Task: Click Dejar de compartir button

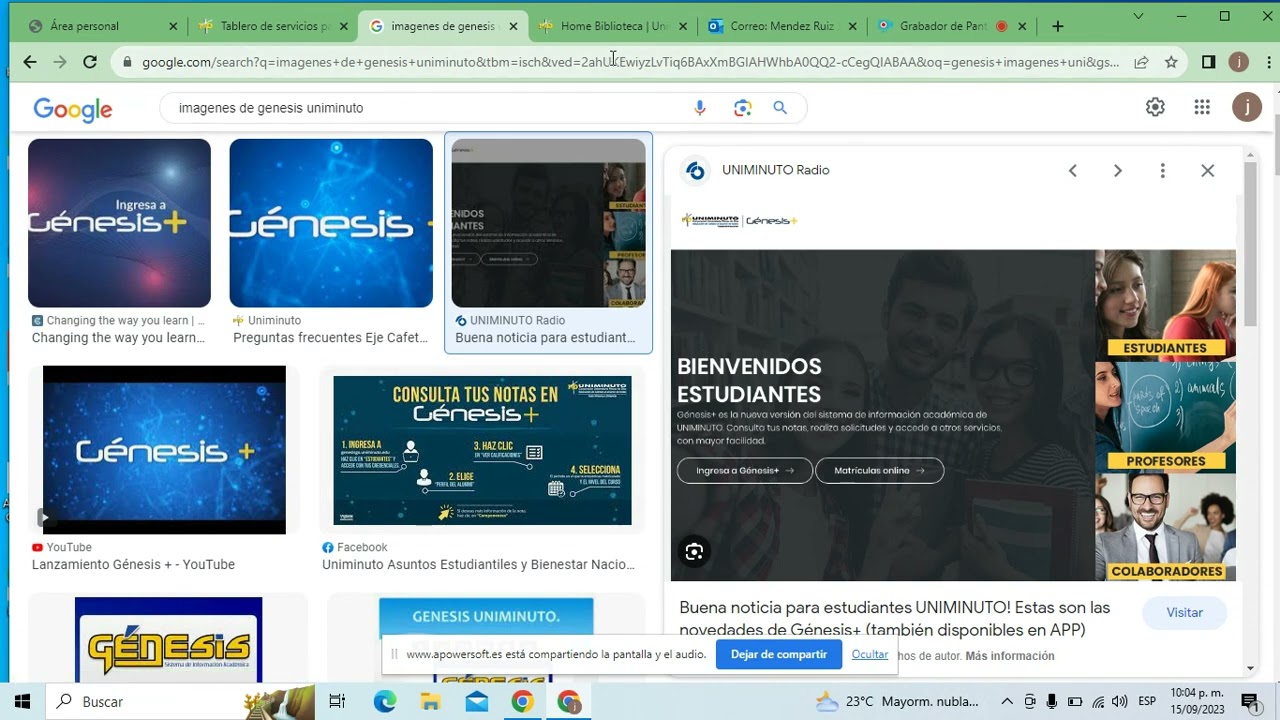Action: pos(778,654)
